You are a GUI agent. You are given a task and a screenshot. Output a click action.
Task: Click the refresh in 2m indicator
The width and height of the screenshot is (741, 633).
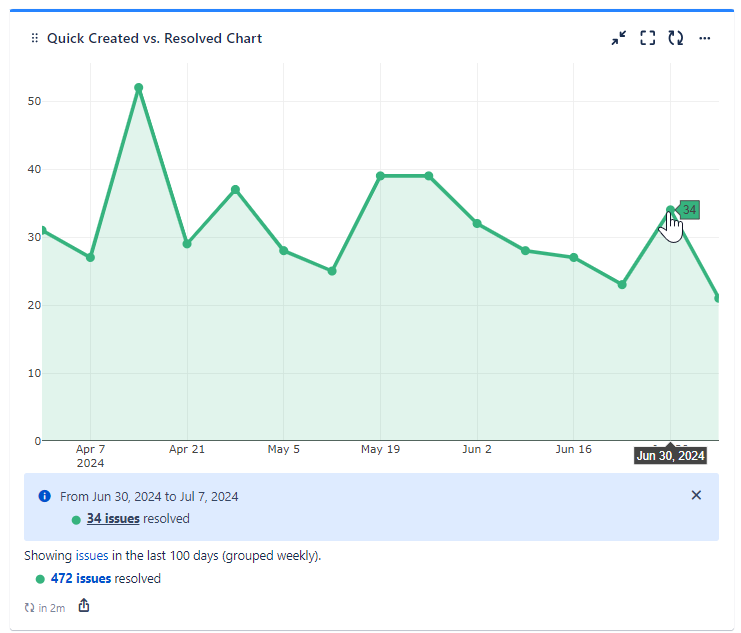coord(44,608)
